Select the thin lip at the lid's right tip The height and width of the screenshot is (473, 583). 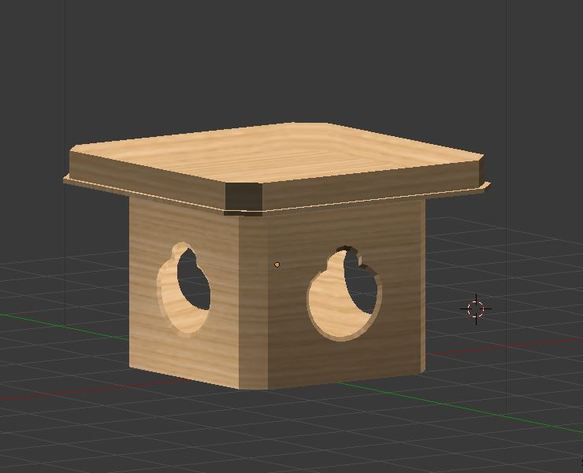click(x=485, y=185)
